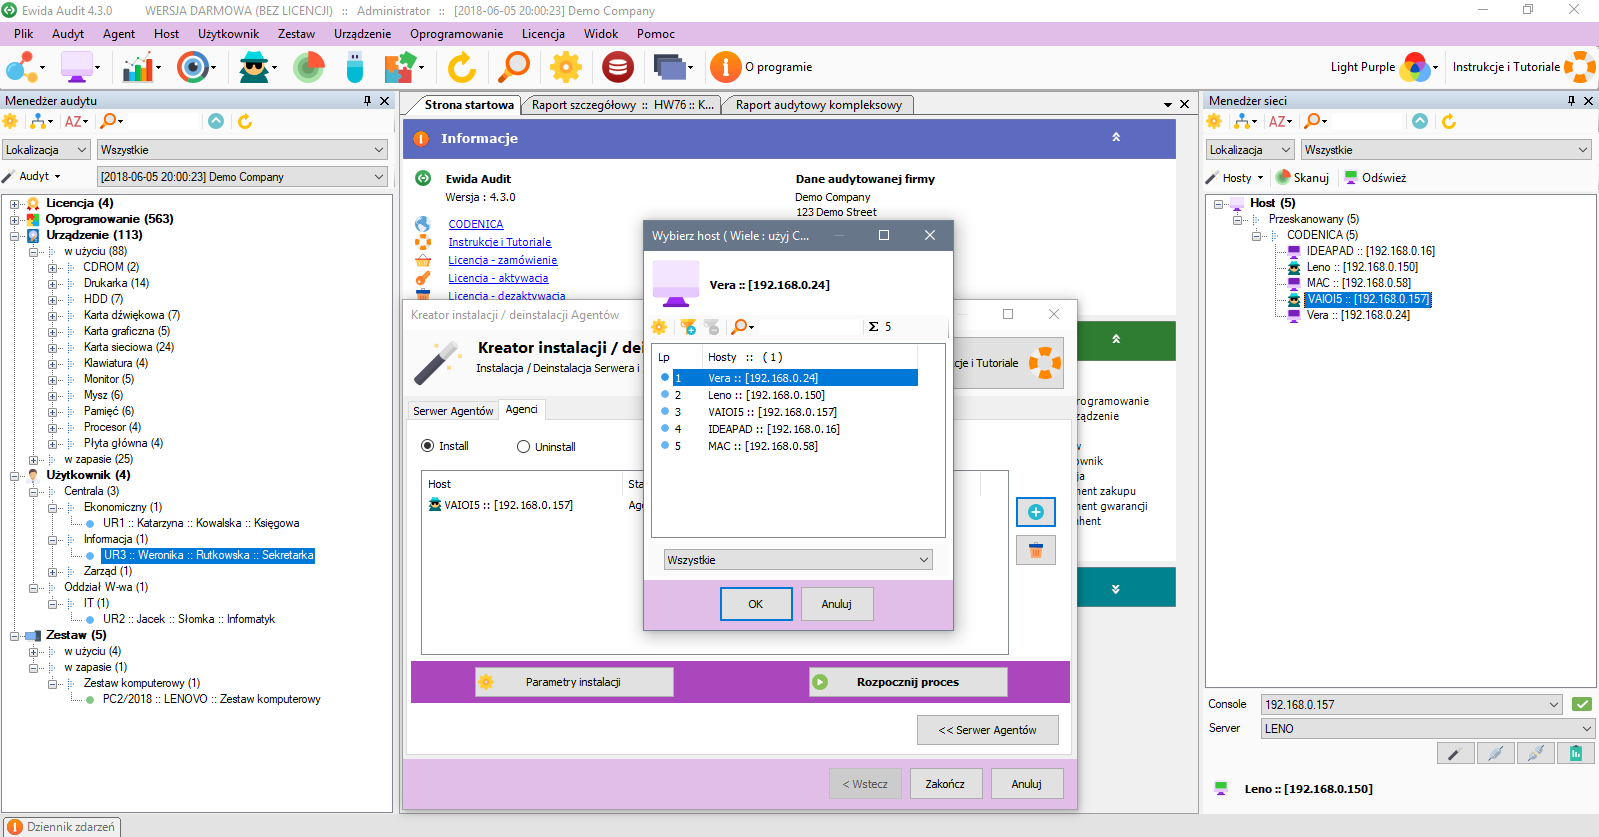Click the Rozpocznij proces button
1599x837 pixels.
point(907,682)
